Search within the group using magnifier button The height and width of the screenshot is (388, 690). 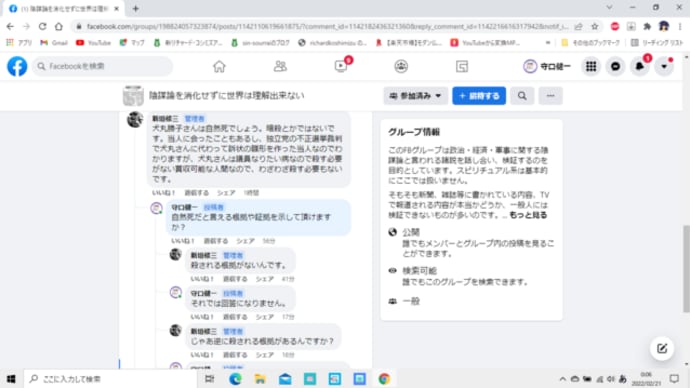522,96
